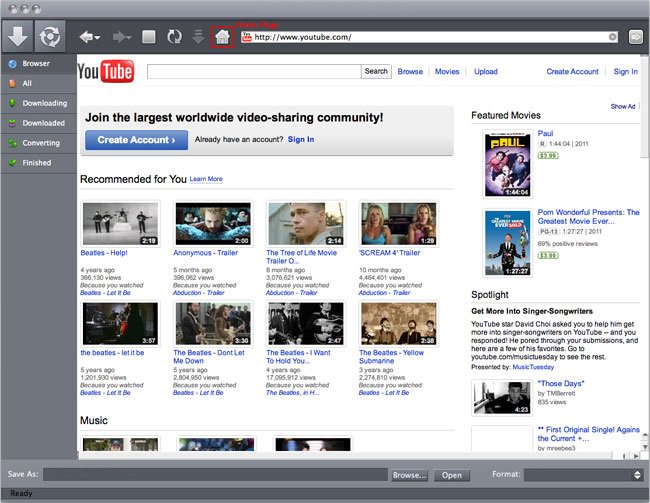Show the Converting list in the sidebar
Screen dimensions: 650x503
(x=39, y=143)
